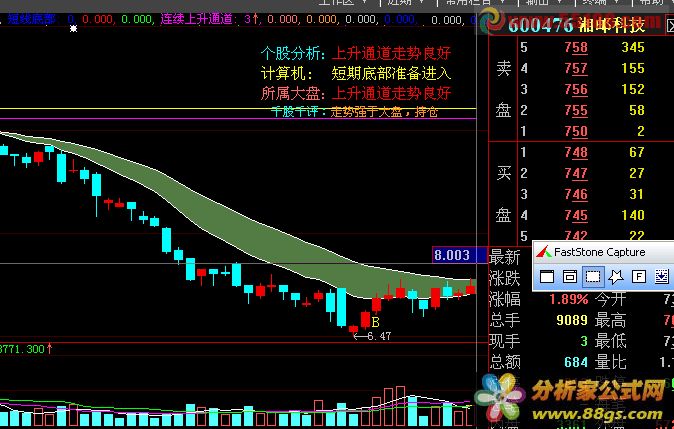Click the 今开 label
The image size is (674, 429).
click(610, 299)
